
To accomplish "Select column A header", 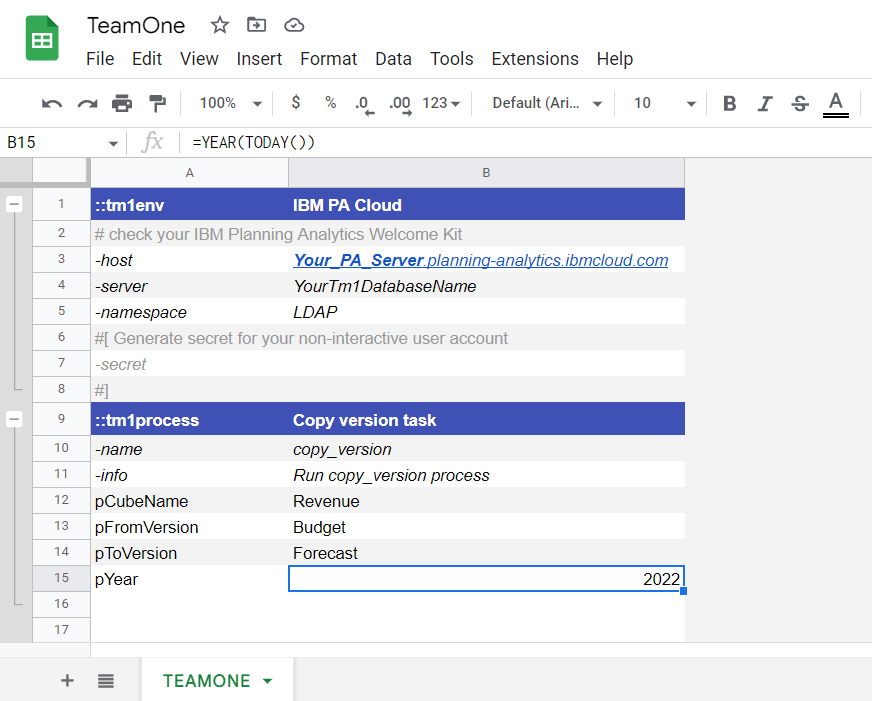I will [190, 173].
